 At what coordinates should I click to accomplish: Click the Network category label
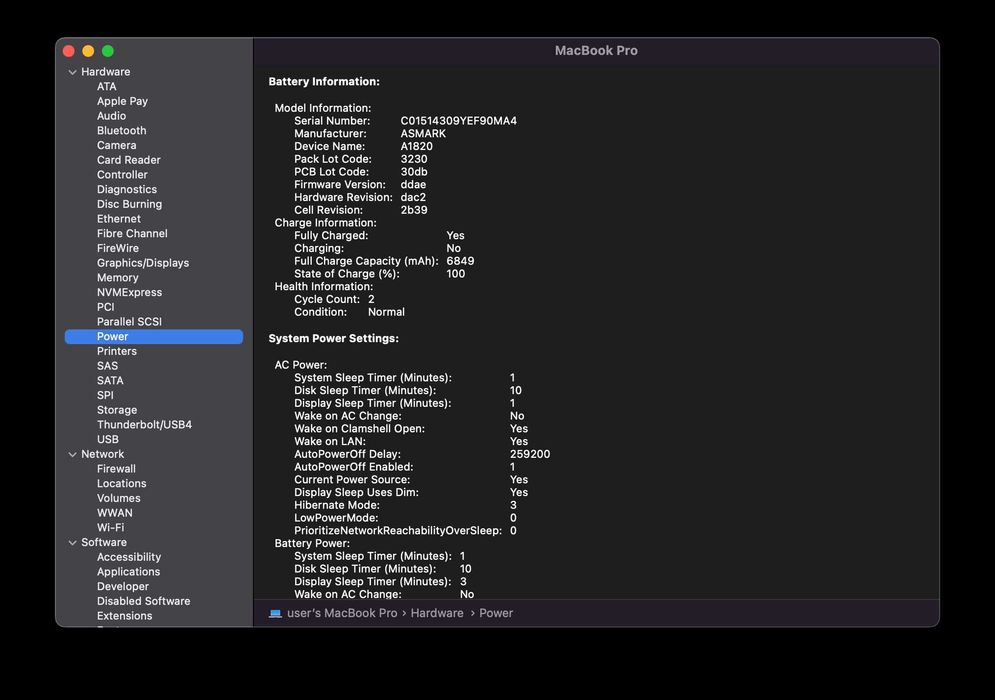(103, 454)
